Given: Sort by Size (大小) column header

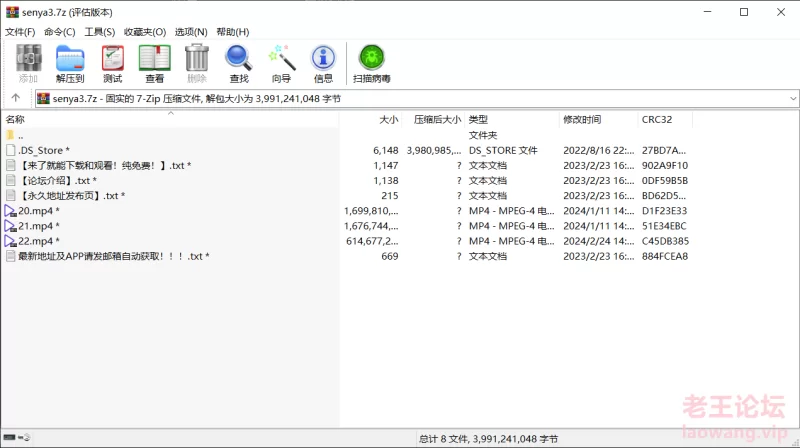Looking at the screenshot, I should pos(370,119).
